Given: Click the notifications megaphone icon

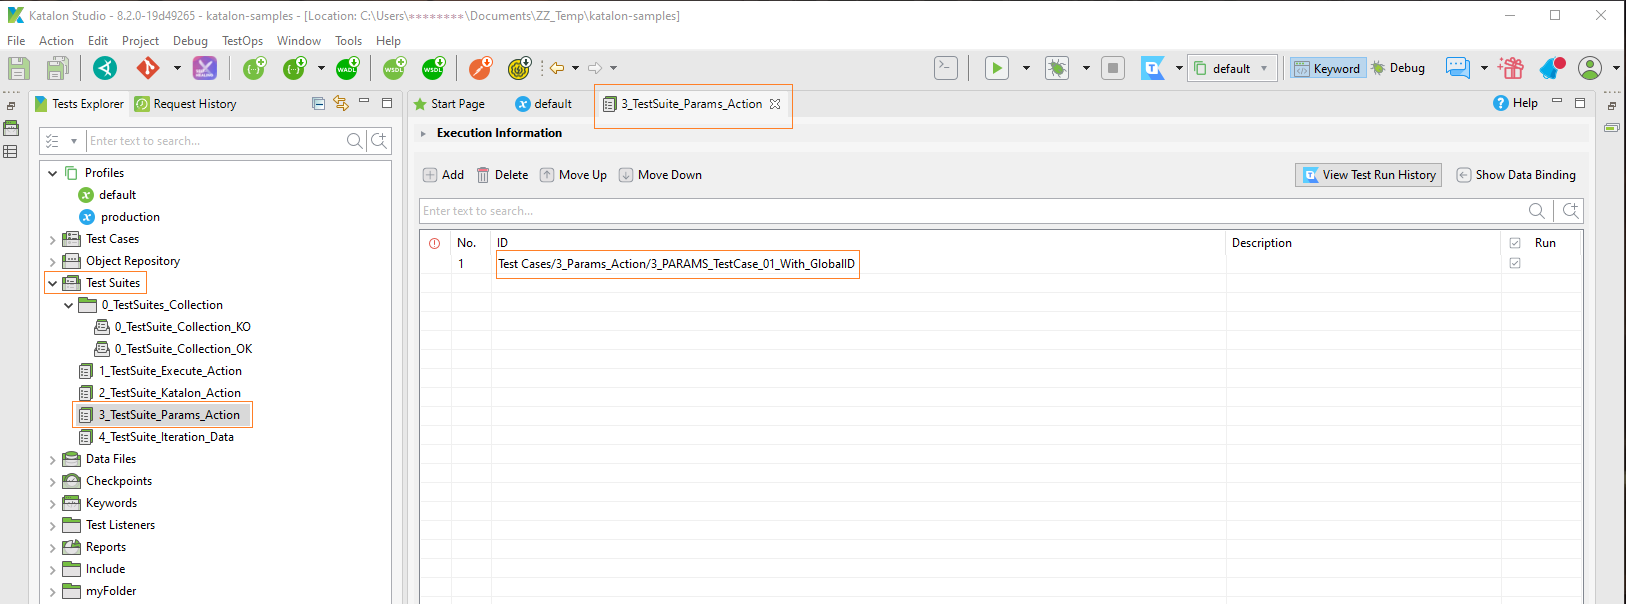Looking at the screenshot, I should (x=1551, y=68).
